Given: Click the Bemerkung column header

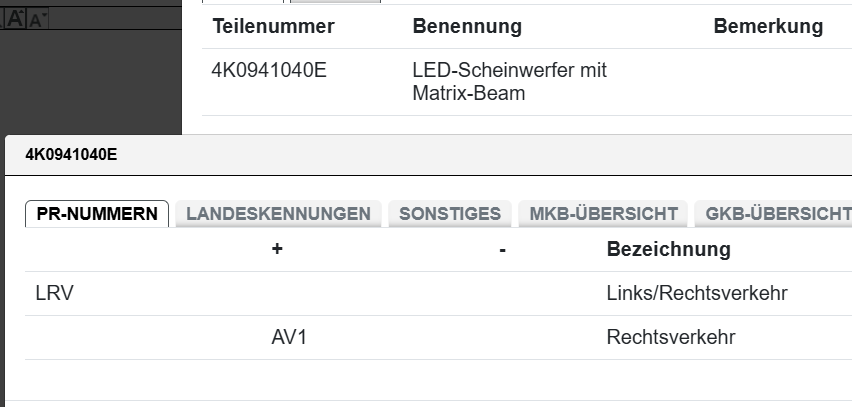Looking at the screenshot, I should (768, 27).
